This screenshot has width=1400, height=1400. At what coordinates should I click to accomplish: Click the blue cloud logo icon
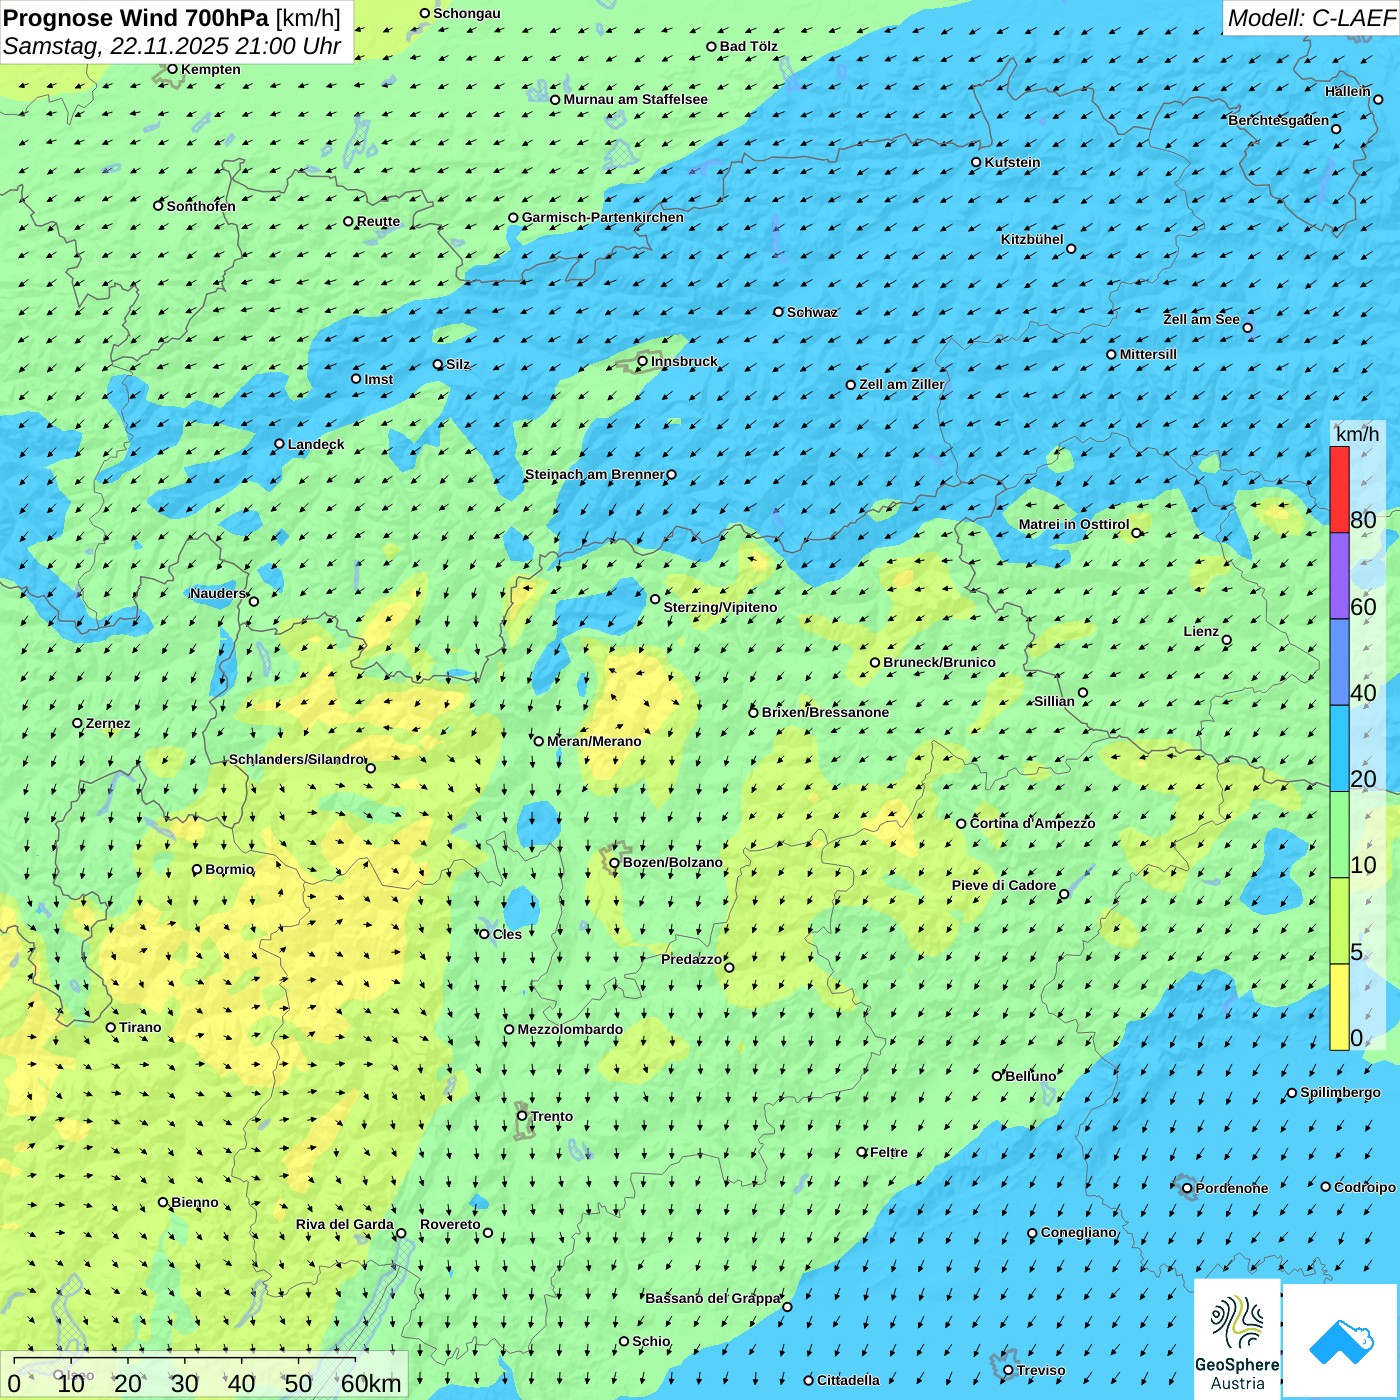pyautogui.click(x=1340, y=1342)
